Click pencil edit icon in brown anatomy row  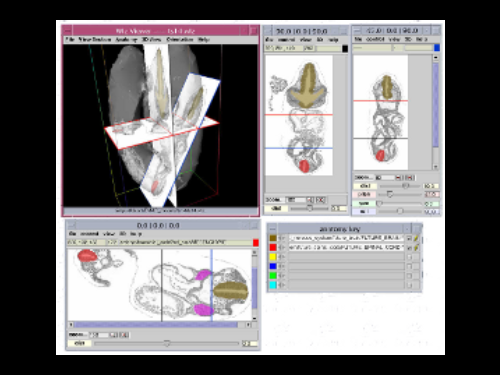tap(416, 238)
